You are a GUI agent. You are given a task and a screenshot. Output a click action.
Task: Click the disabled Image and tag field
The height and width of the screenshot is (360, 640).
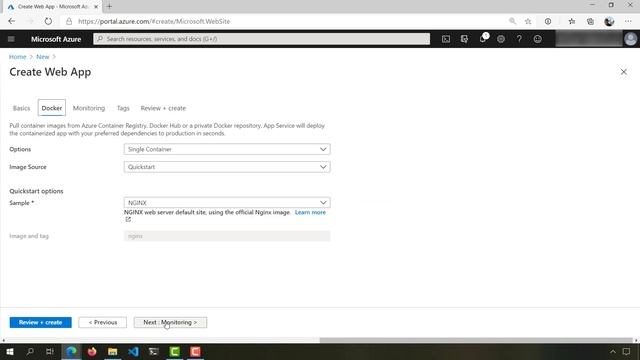227,236
